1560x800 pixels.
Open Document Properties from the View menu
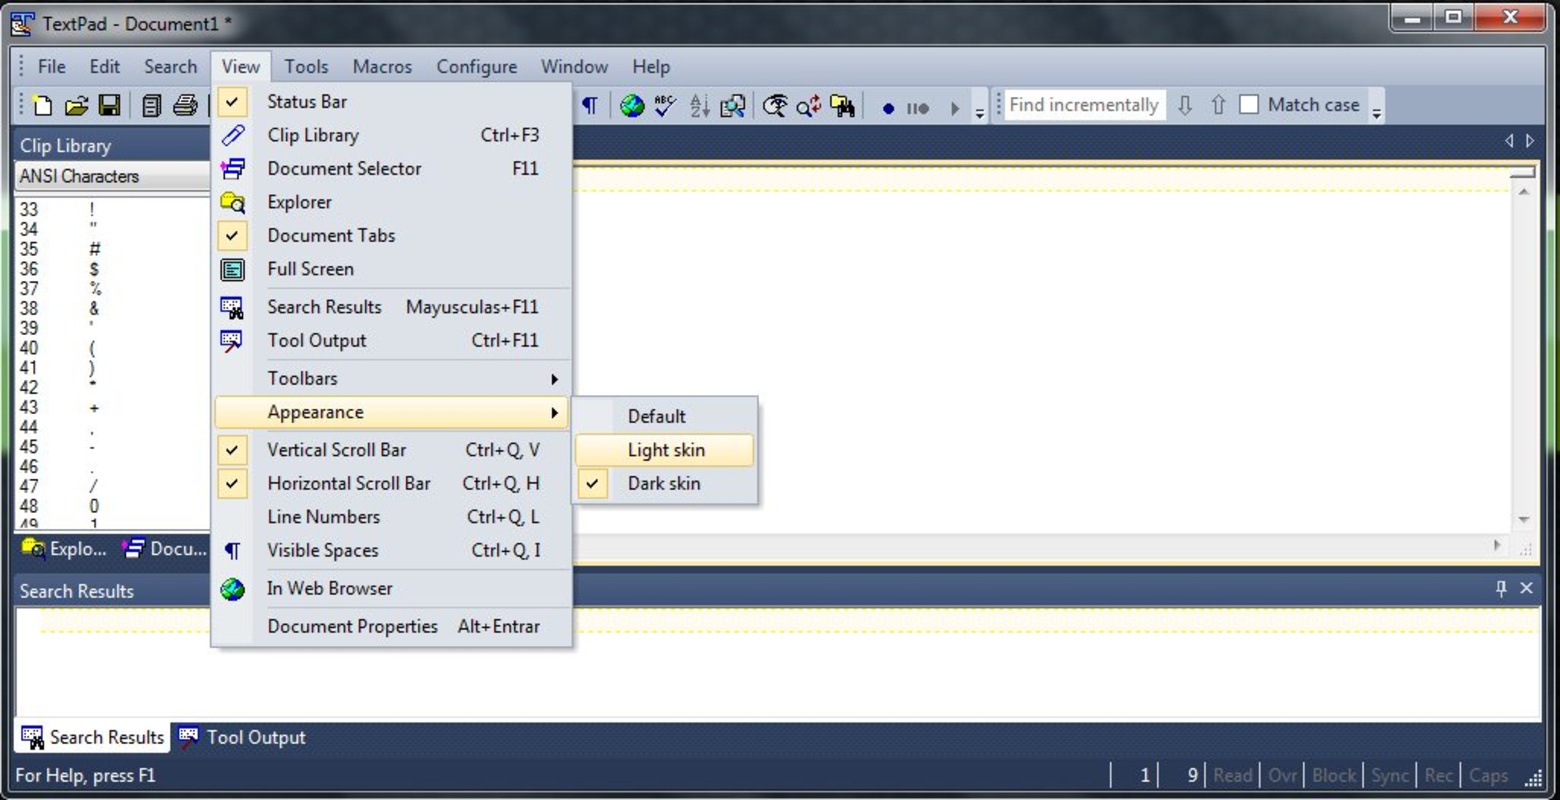pyautogui.click(x=391, y=627)
